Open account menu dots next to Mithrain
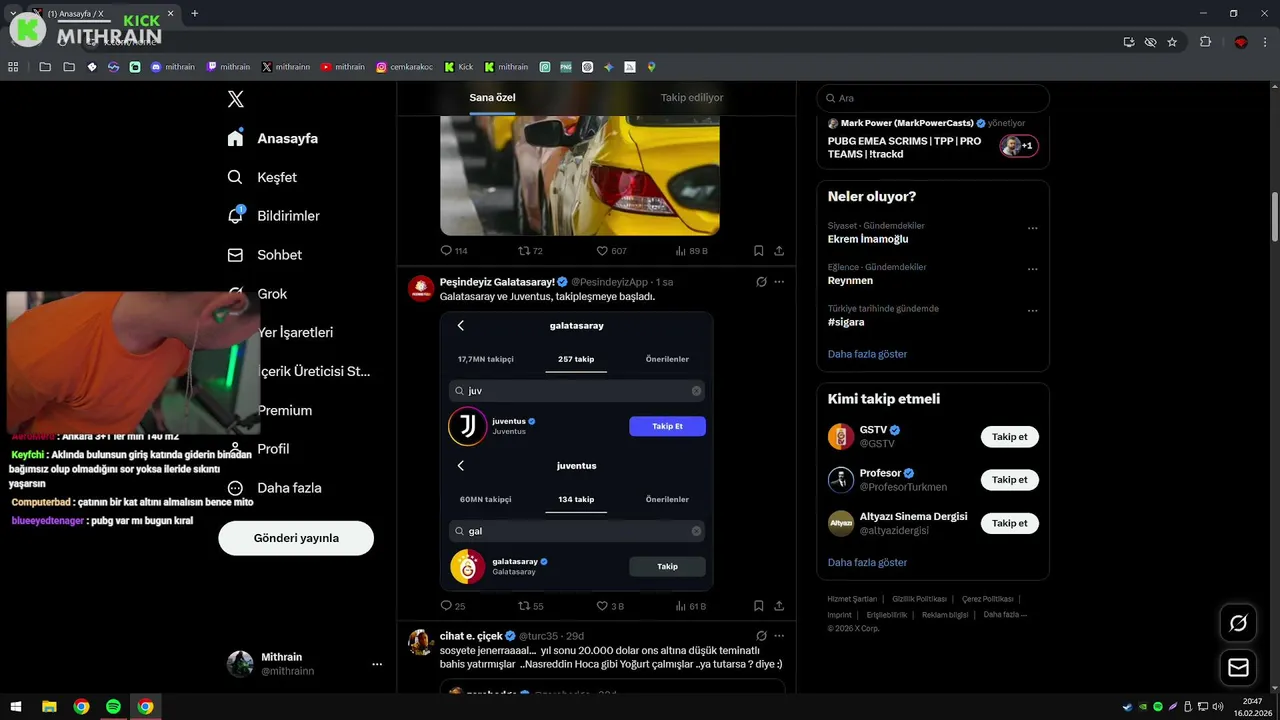 pyautogui.click(x=377, y=664)
